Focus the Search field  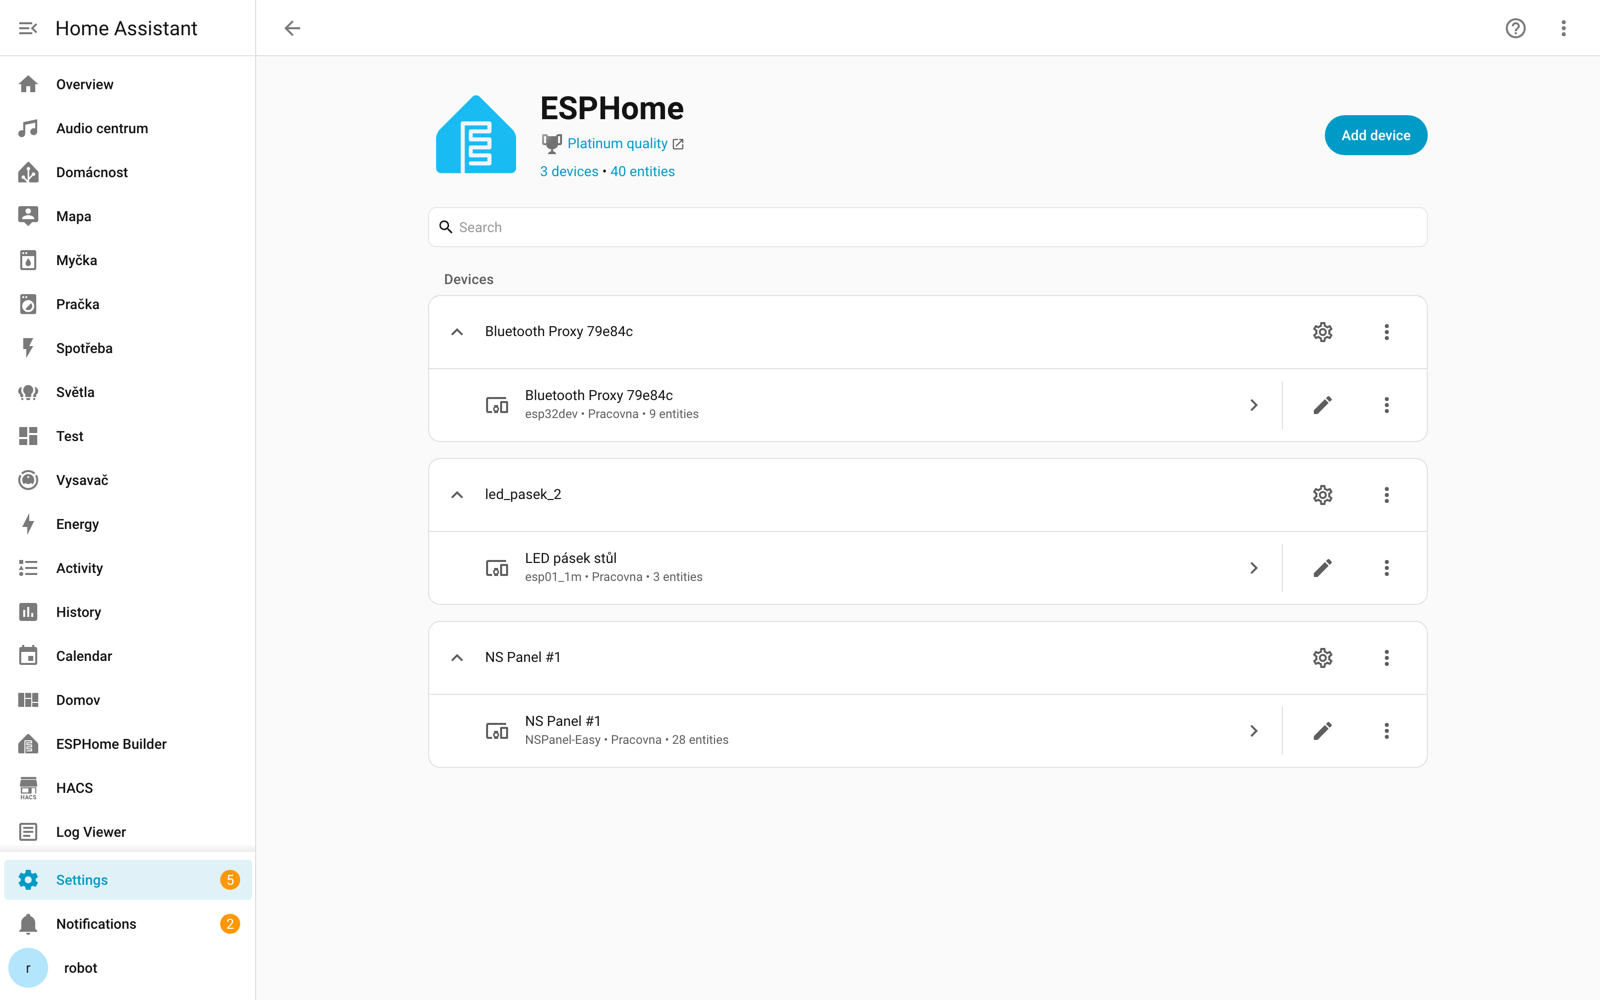928,227
